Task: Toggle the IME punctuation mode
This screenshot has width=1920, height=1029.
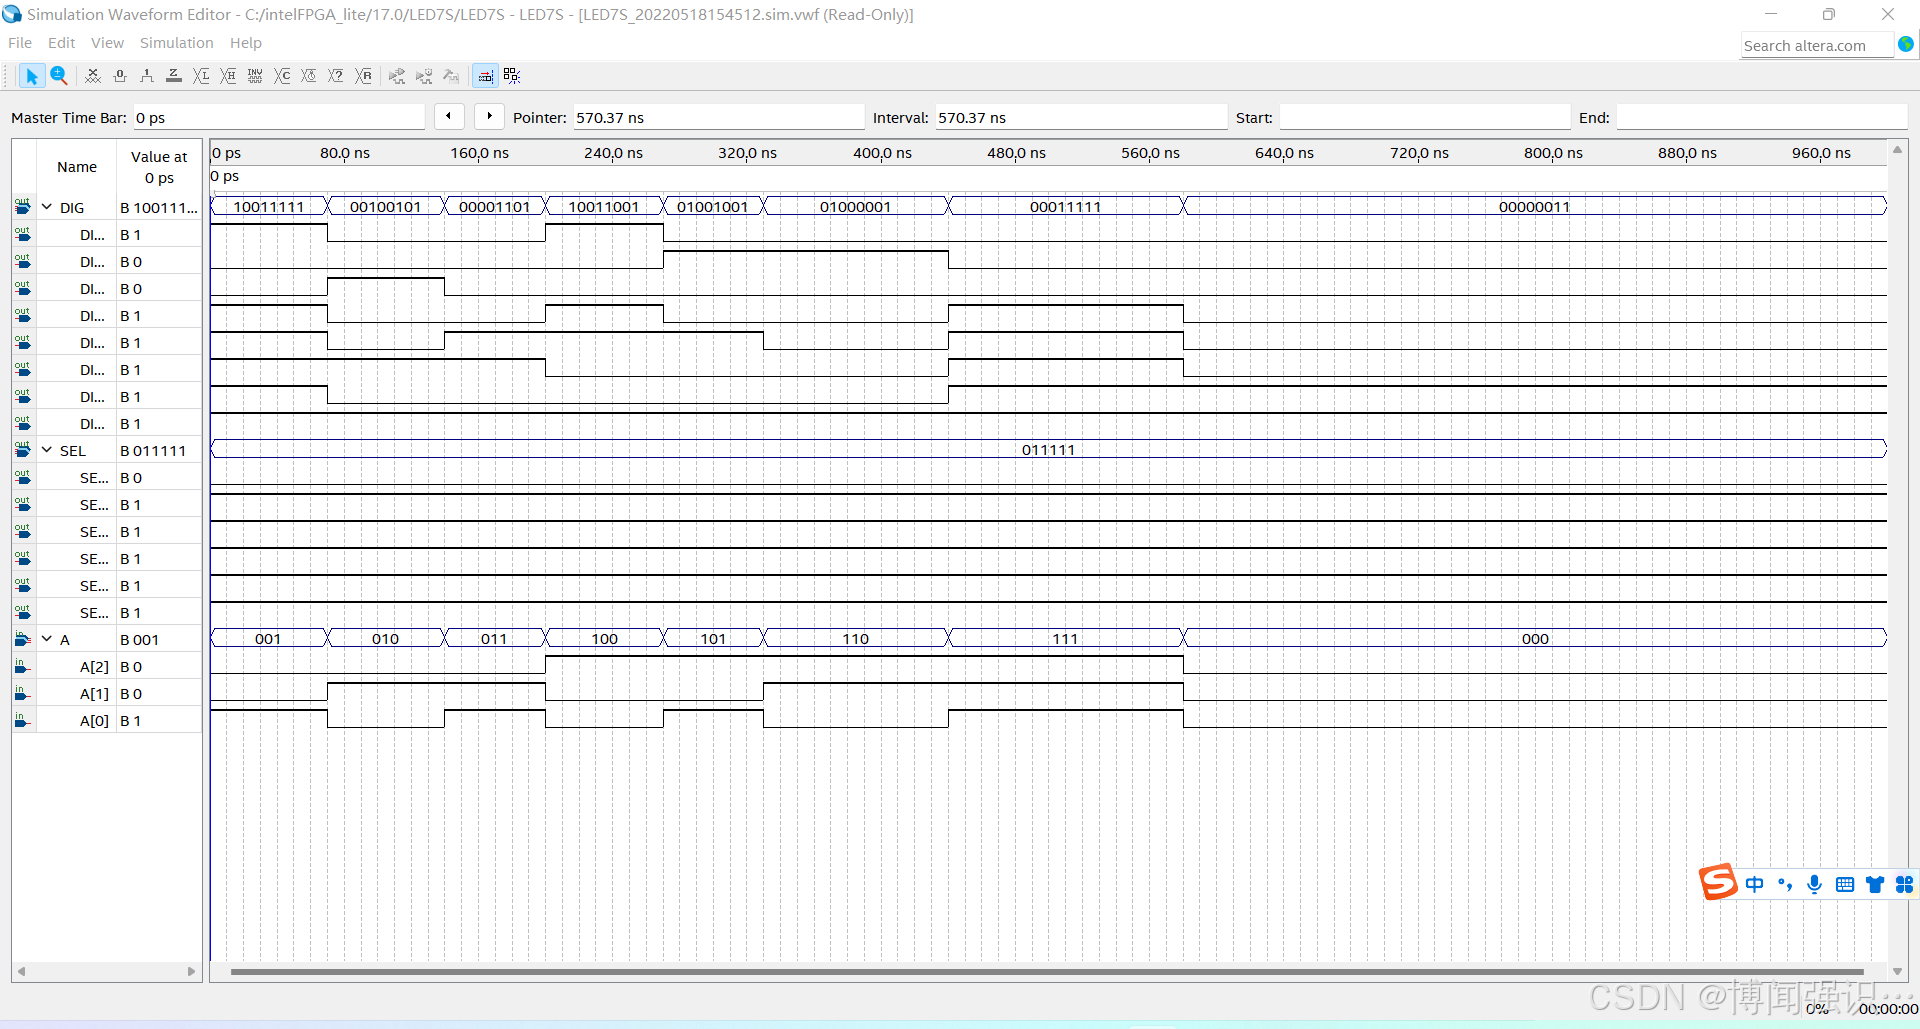Action: (1785, 884)
